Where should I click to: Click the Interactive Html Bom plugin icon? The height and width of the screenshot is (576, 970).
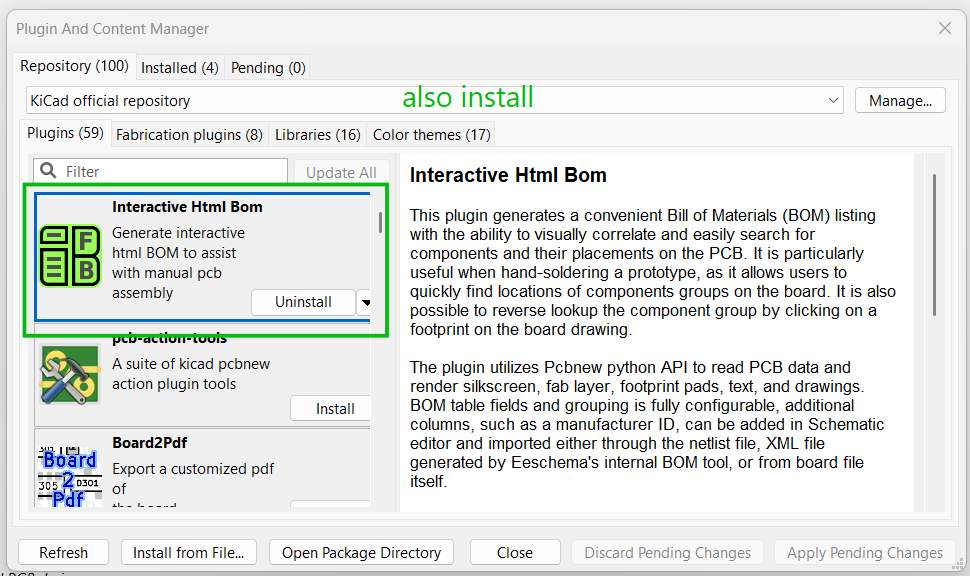click(x=70, y=255)
